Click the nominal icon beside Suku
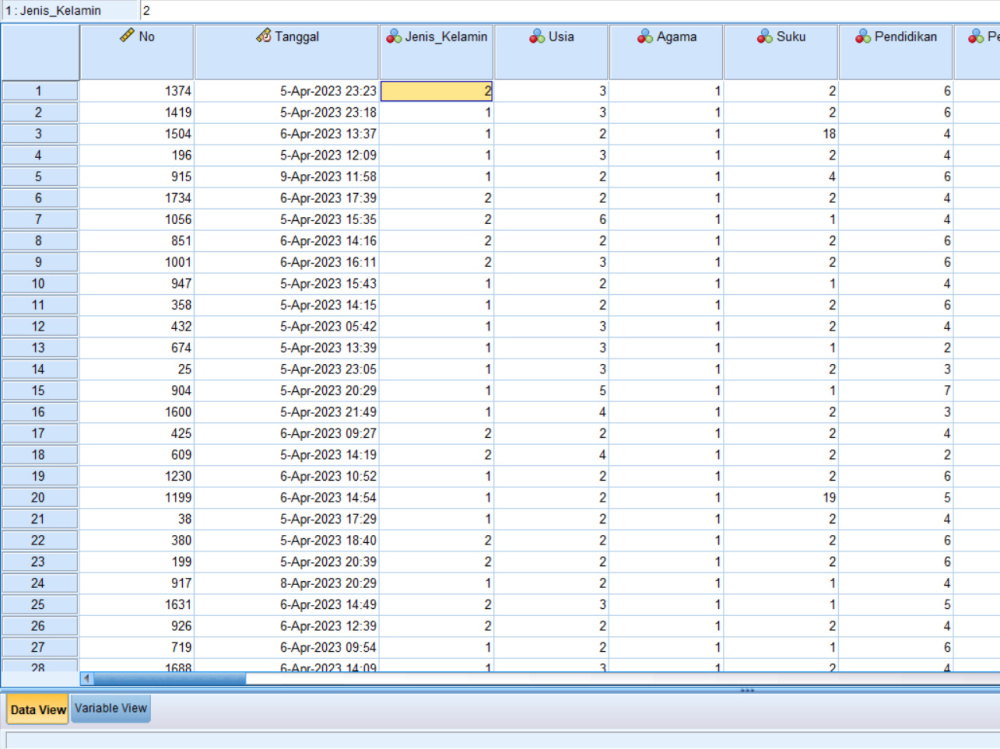The width and height of the screenshot is (1000, 749). [765, 36]
